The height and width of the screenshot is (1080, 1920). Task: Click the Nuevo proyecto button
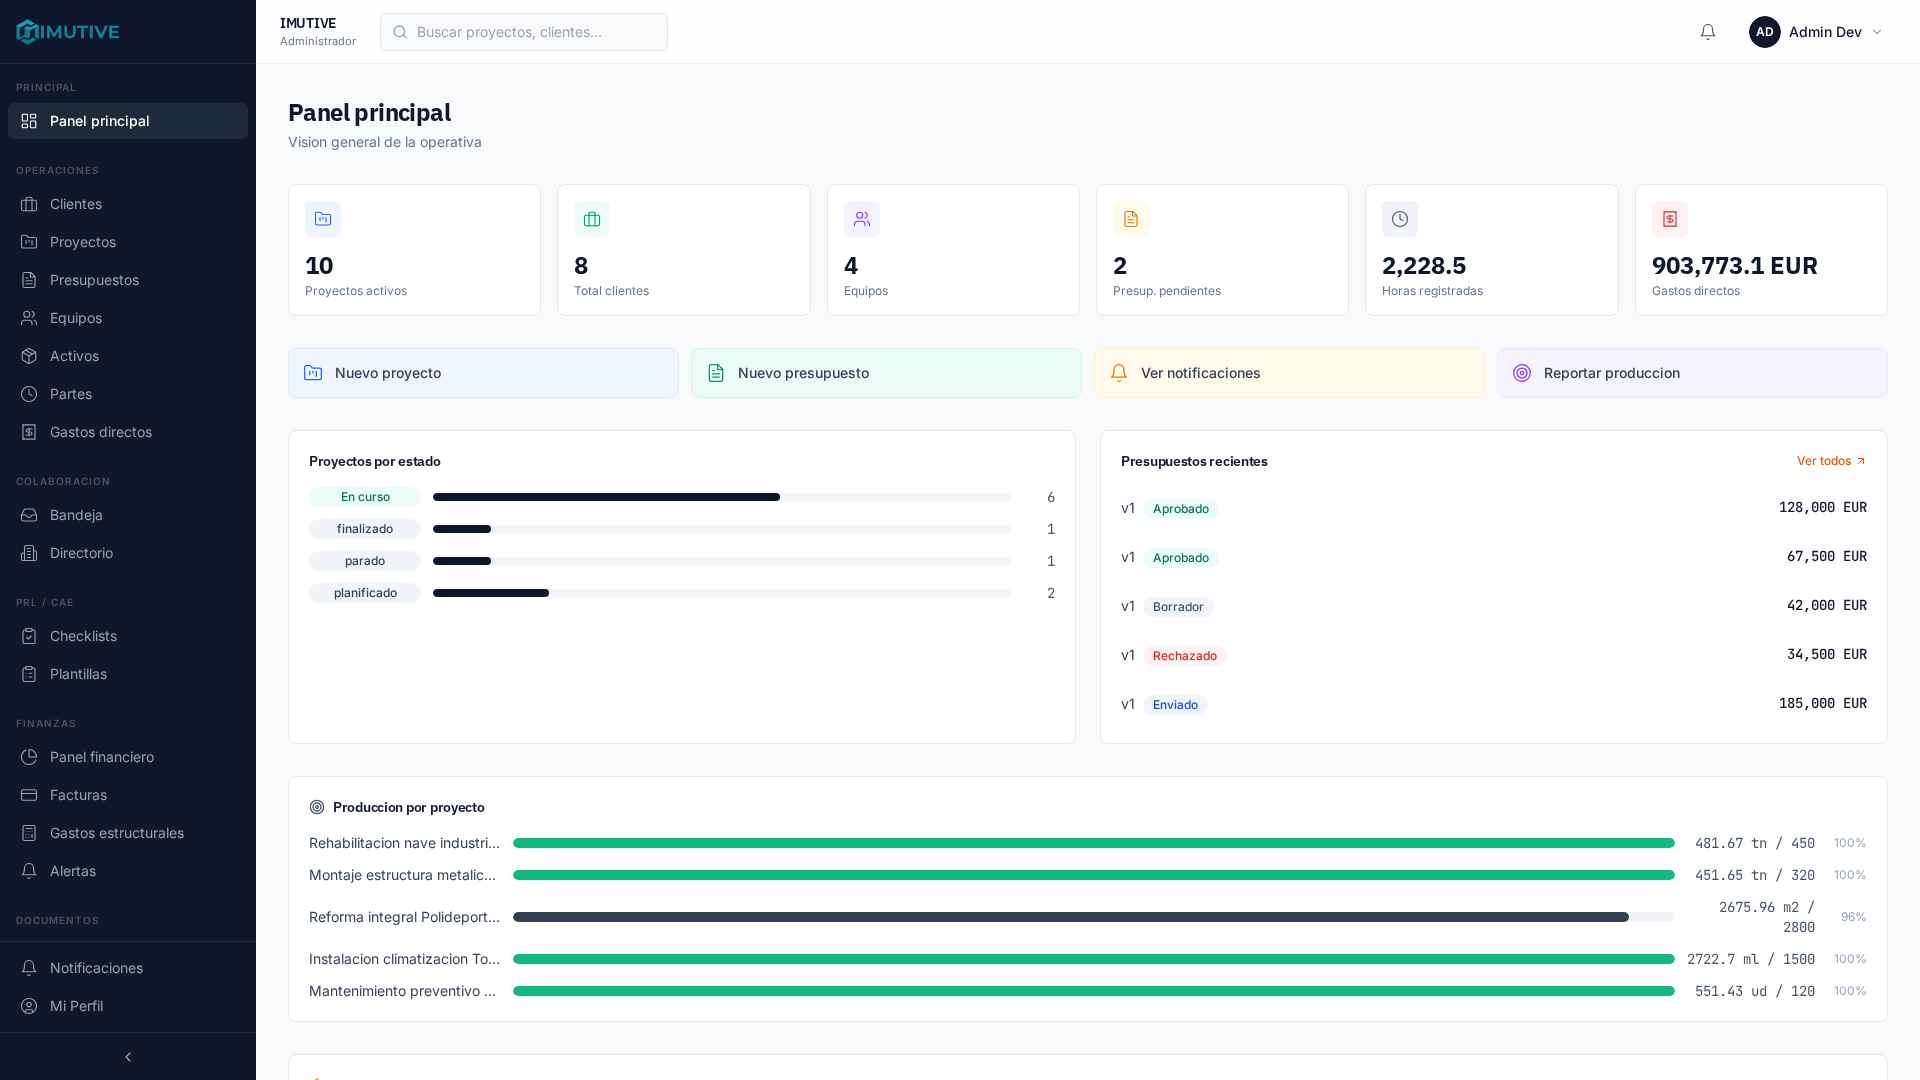(x=483, y=373)
